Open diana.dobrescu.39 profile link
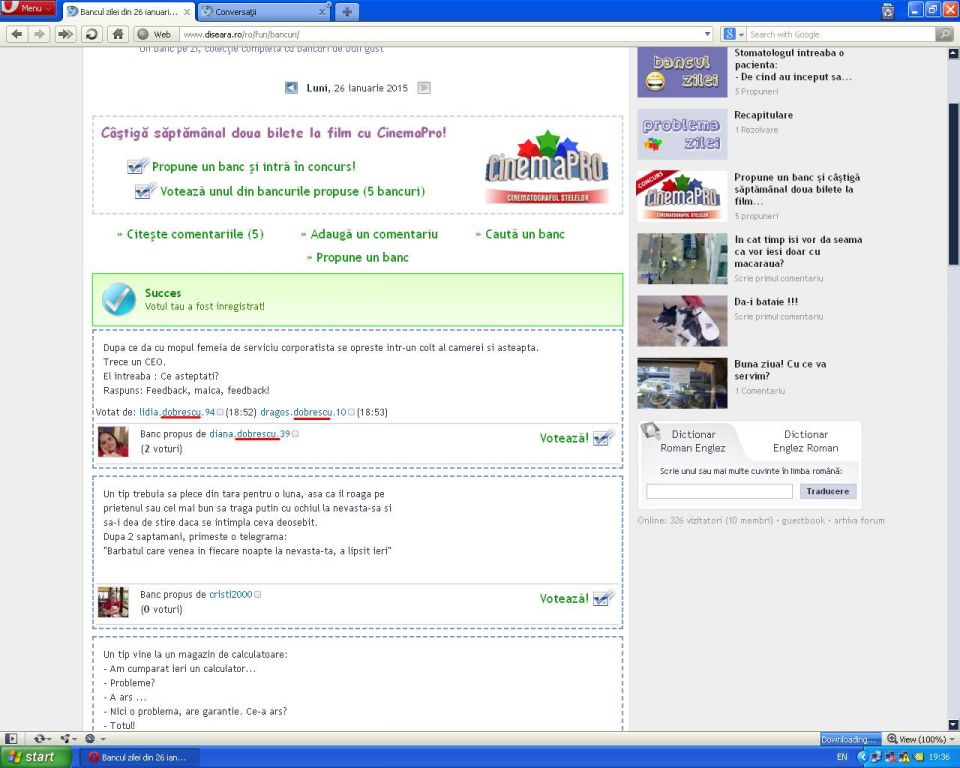This screenshot has width=960, height=768. click(250, 434)
